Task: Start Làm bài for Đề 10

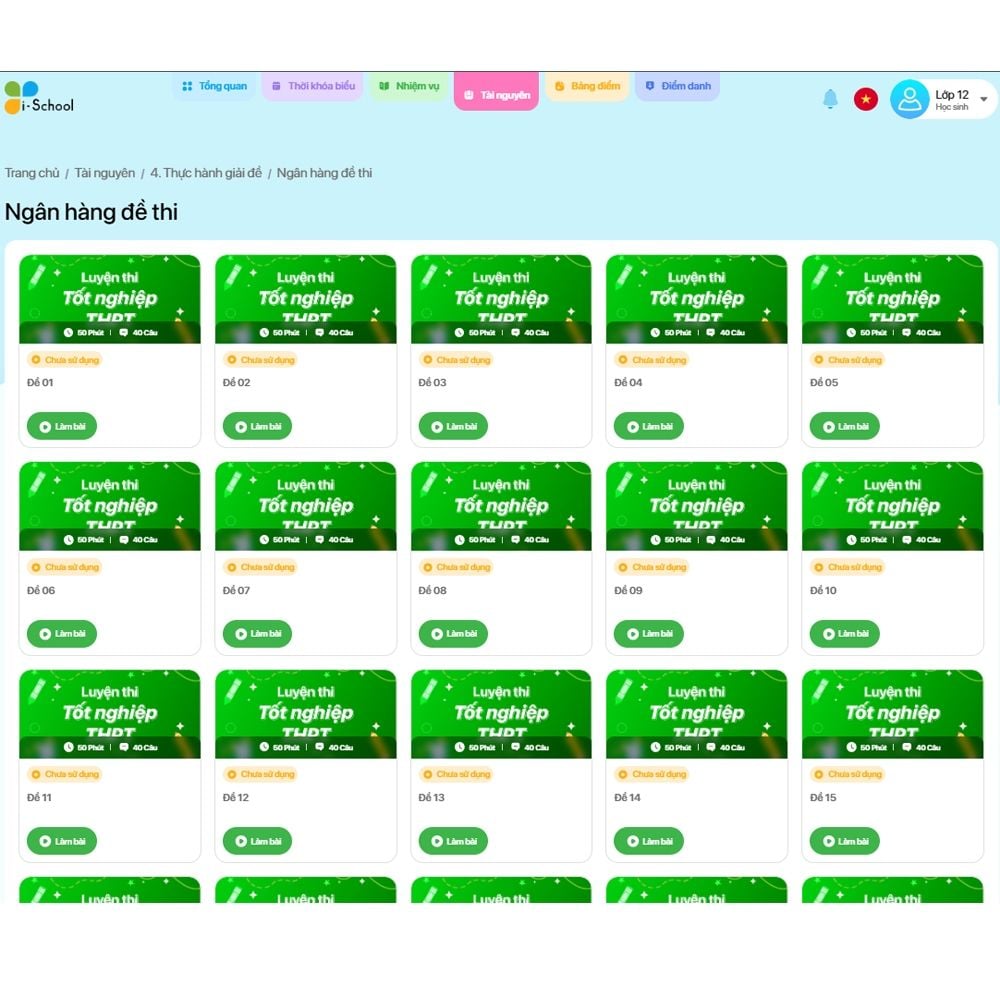Action: 844,633
